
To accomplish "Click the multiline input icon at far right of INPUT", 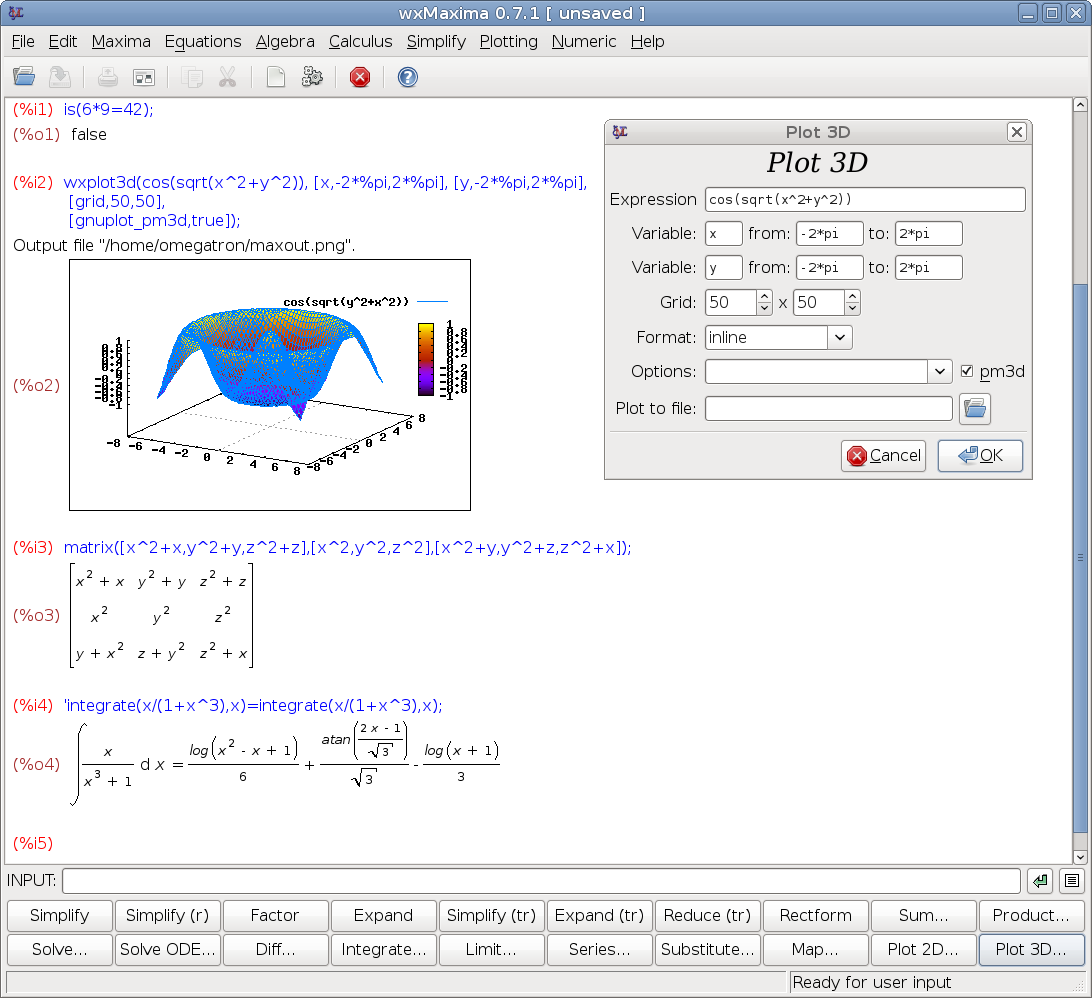I will [x=1072, y=881].
